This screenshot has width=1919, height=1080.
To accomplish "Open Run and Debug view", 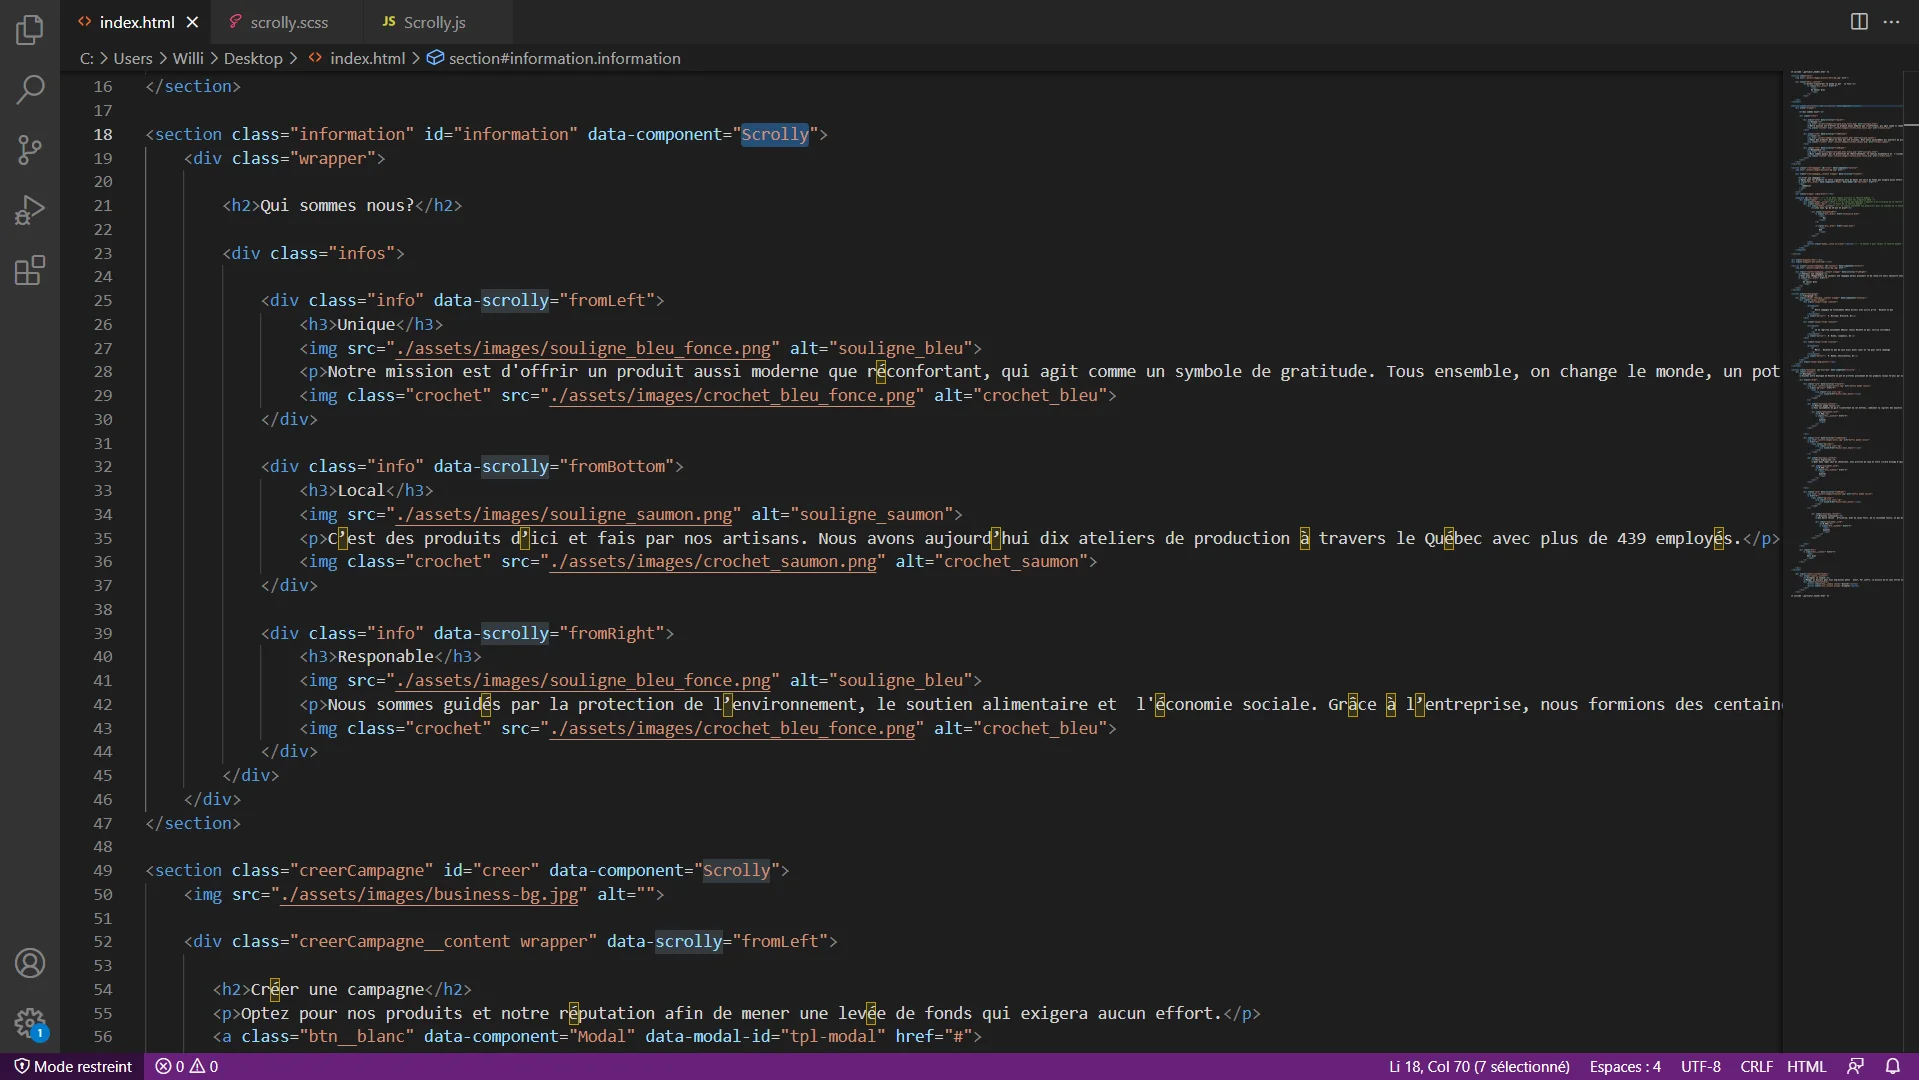I will click(x=30, y=210).
